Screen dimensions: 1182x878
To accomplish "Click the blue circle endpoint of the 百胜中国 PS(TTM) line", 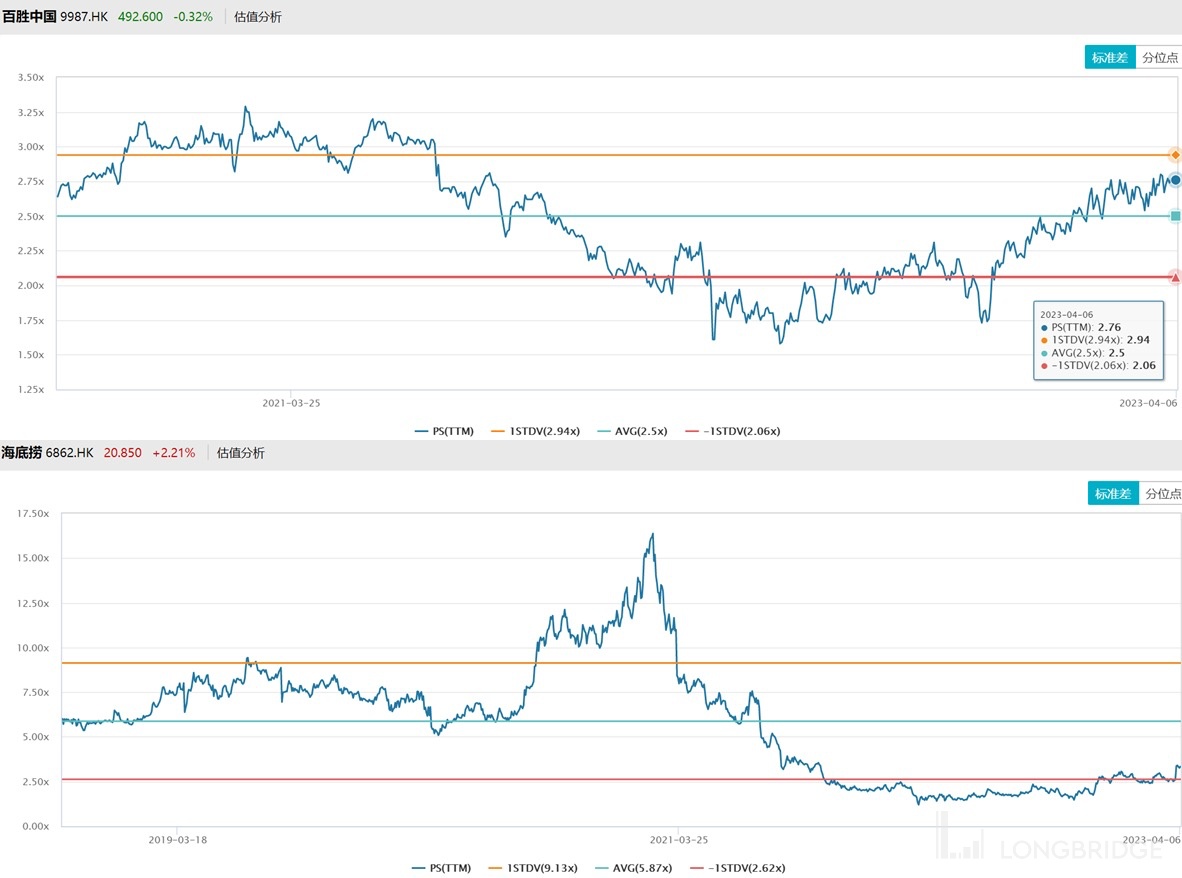I will click(1175, 180).
